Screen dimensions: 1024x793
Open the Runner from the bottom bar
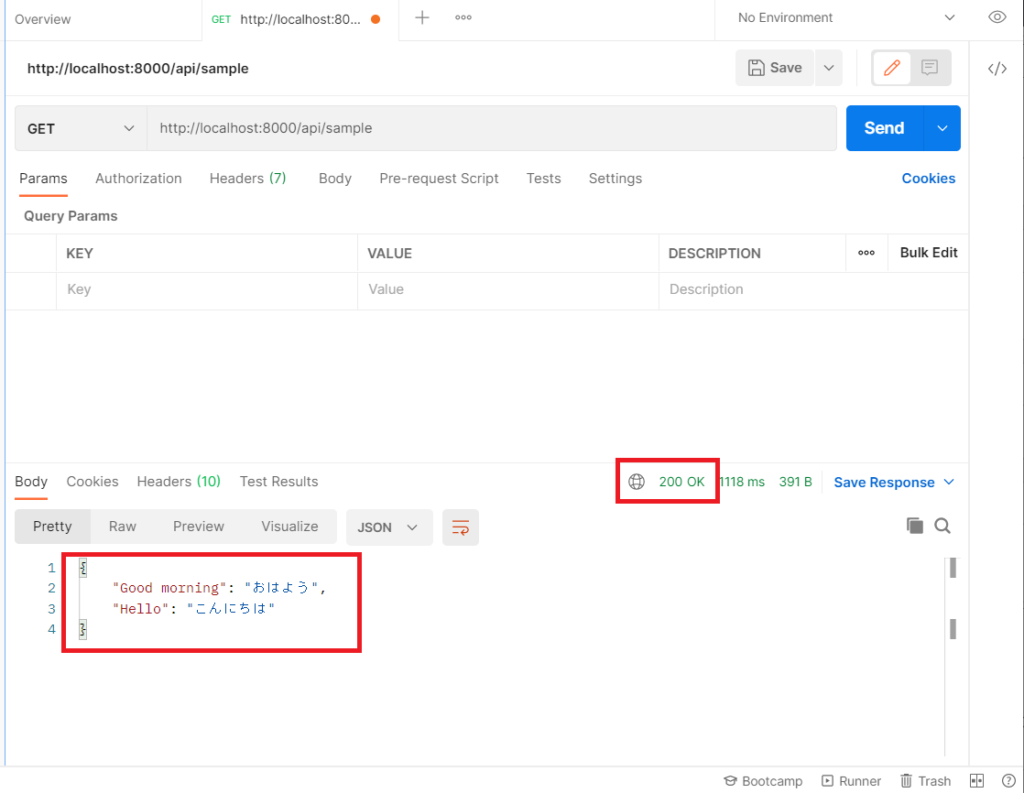(851, 781)
